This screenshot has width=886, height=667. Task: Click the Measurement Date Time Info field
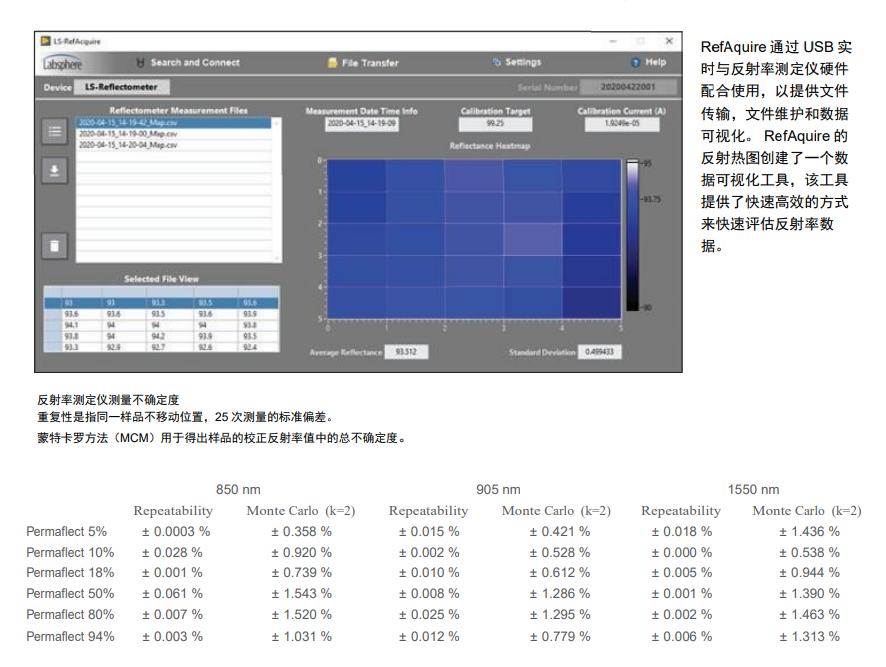362,124
